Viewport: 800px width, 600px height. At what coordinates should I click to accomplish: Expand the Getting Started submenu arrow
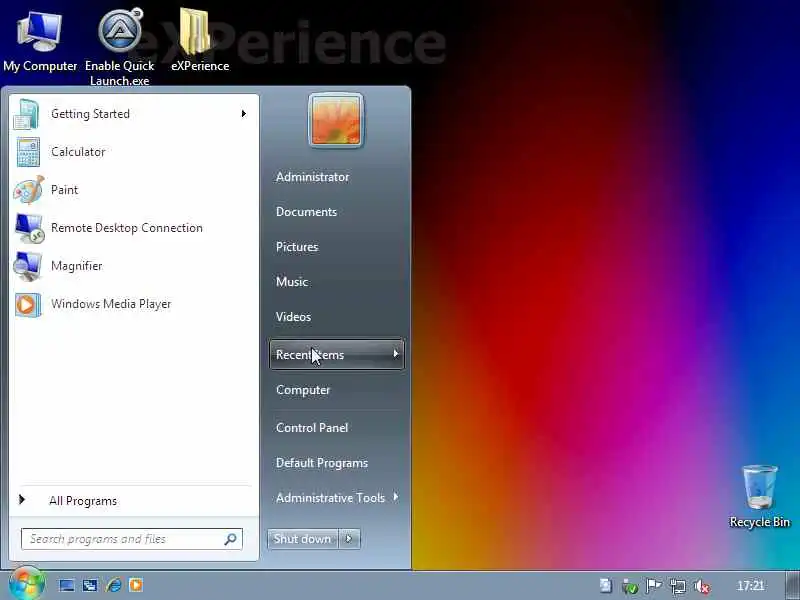(x=244, y=114)
